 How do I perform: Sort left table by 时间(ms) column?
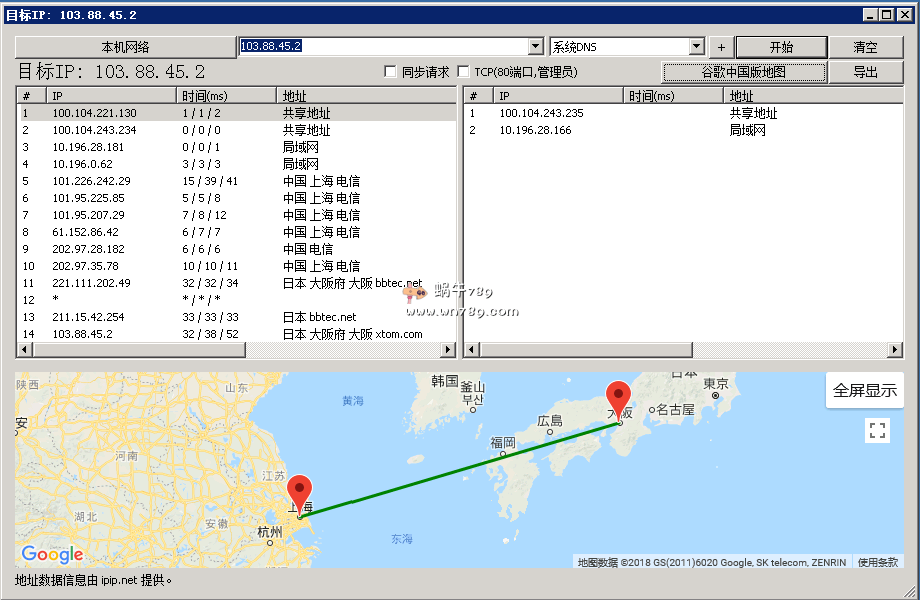pyautogui.click(x=226, y=96)
